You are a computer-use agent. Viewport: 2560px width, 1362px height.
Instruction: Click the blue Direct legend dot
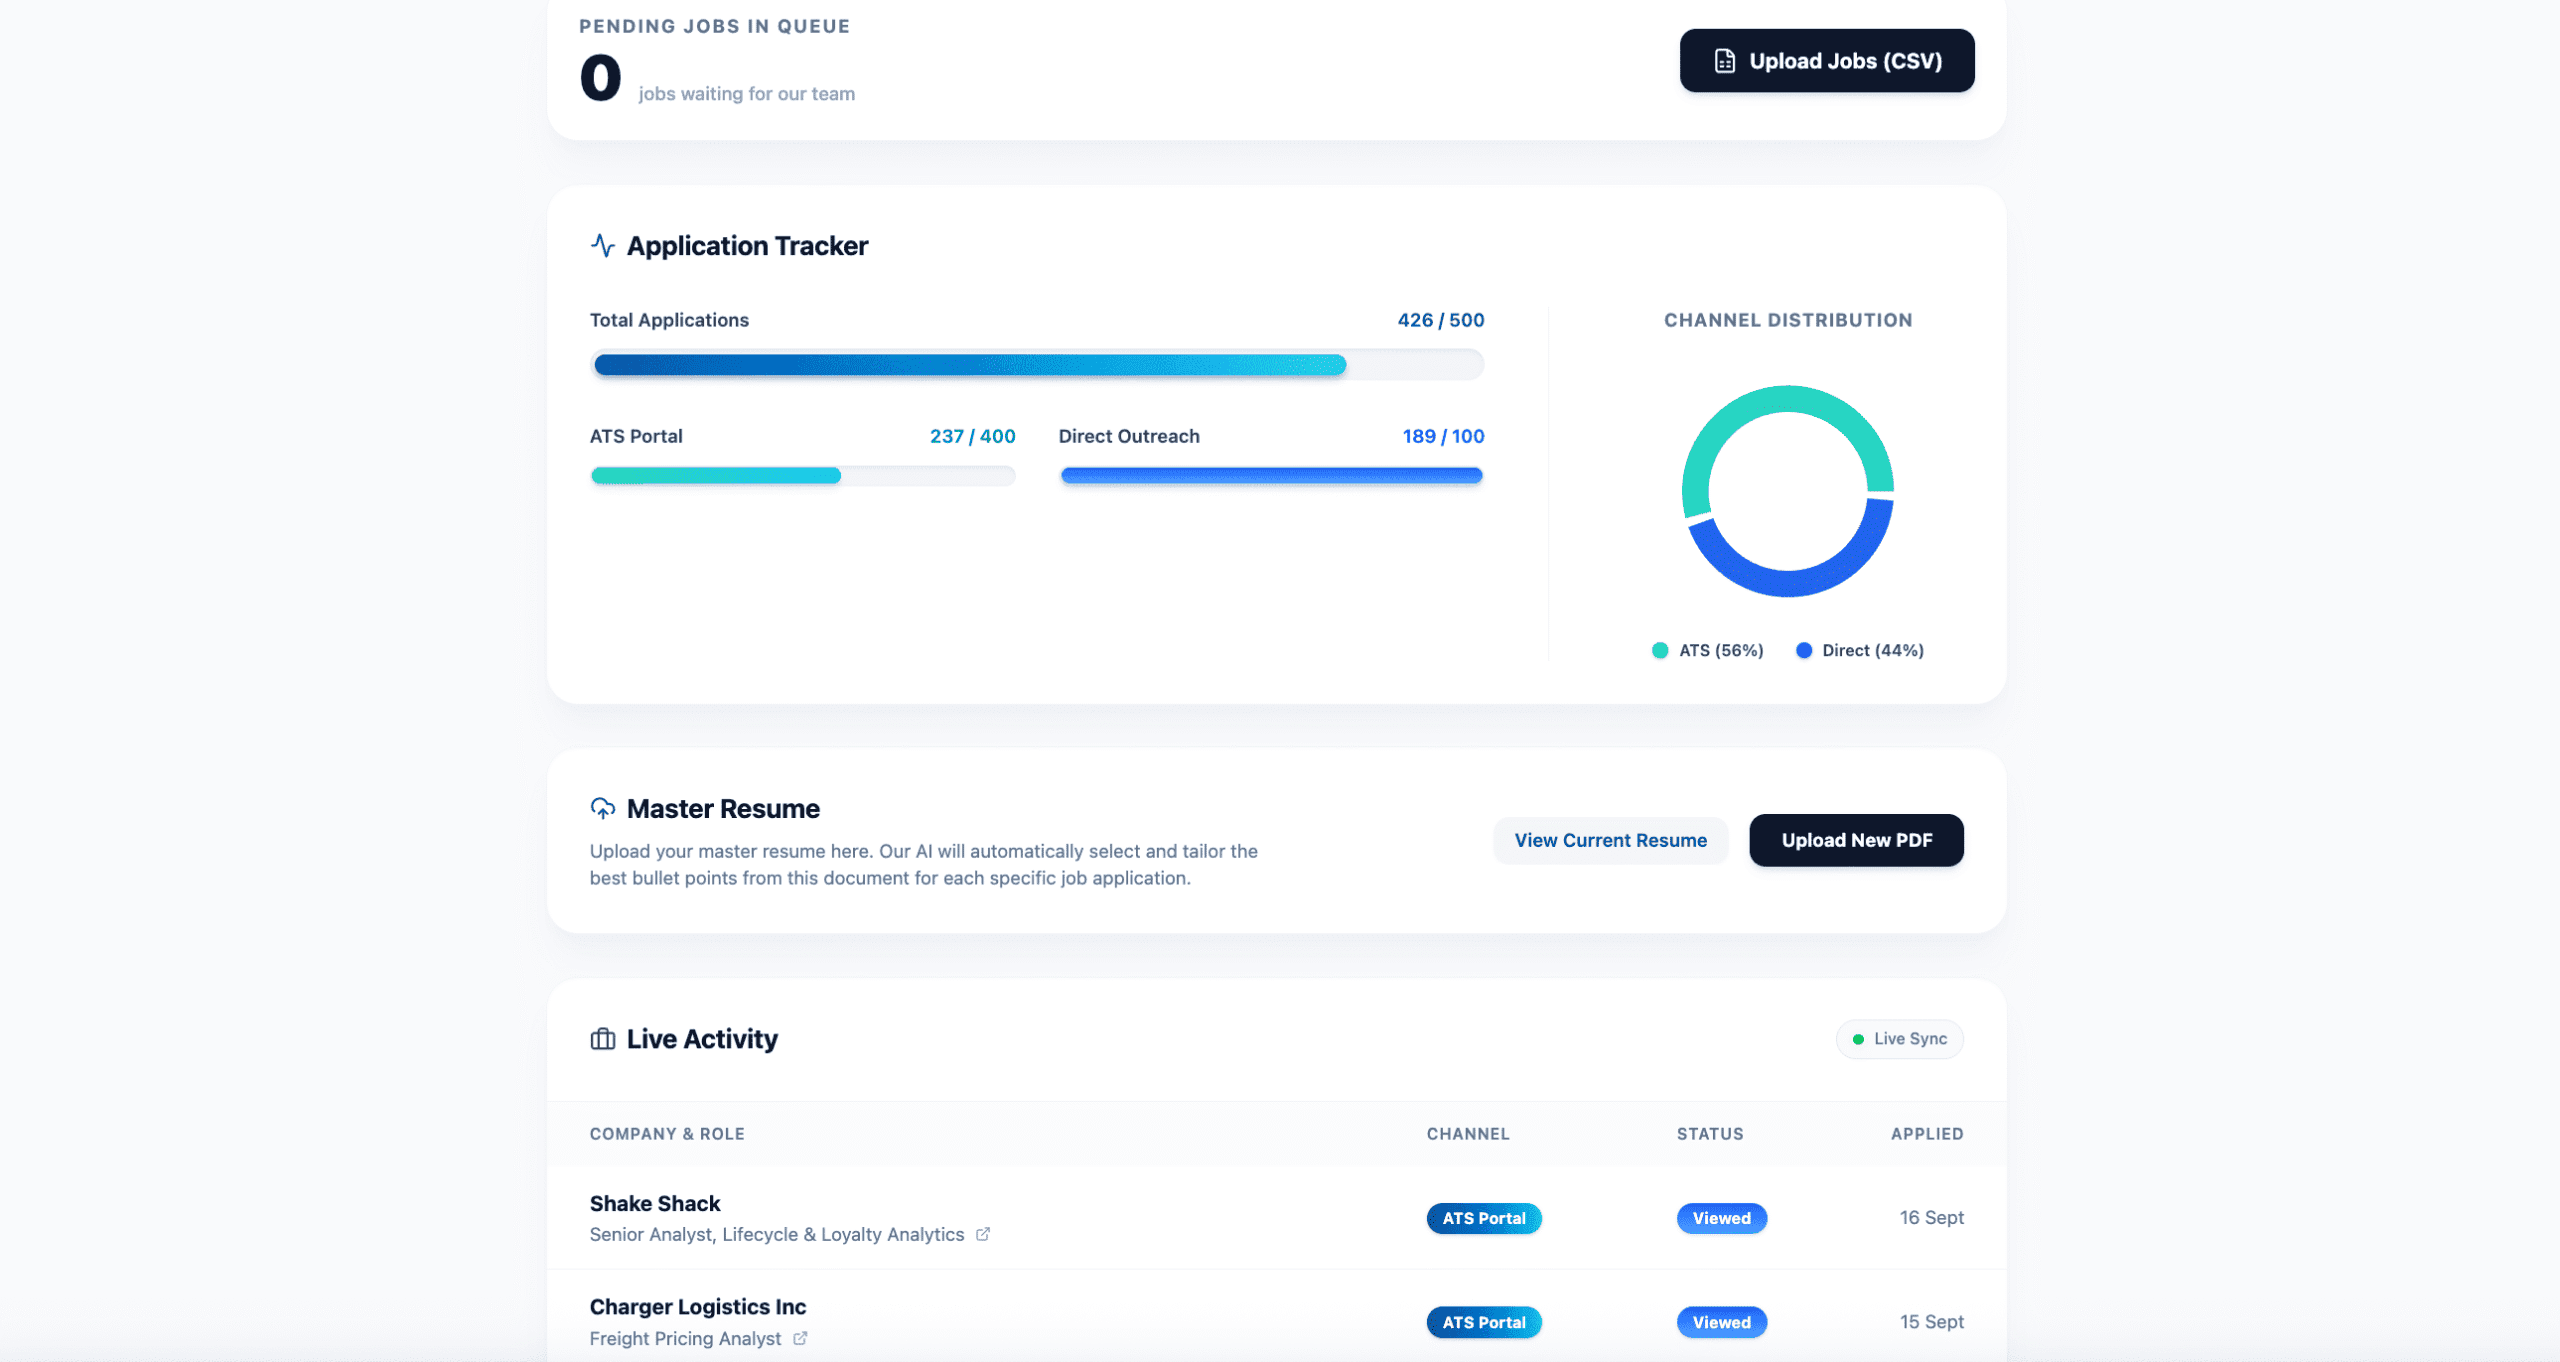coord(1804,650)
